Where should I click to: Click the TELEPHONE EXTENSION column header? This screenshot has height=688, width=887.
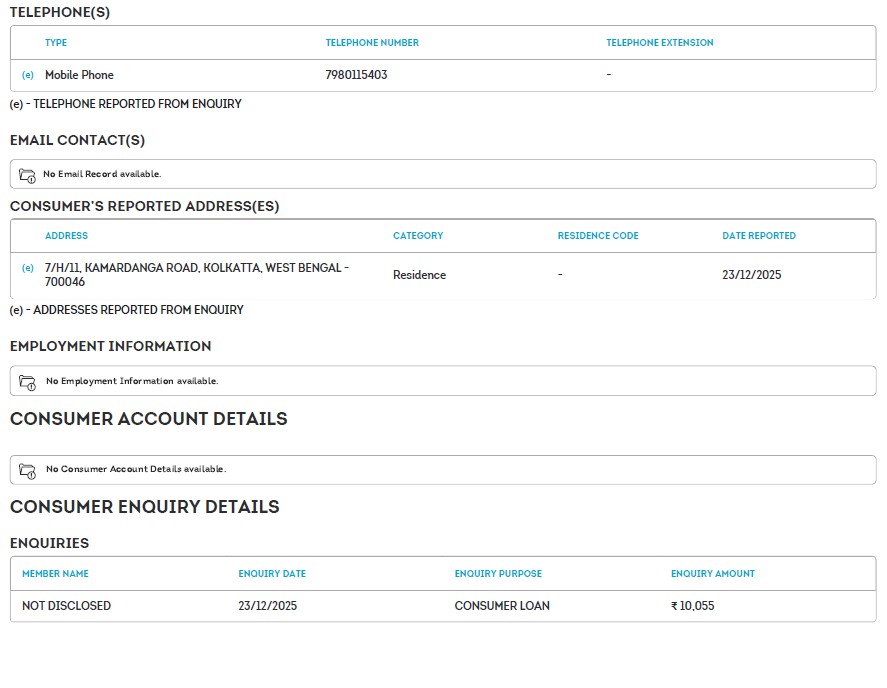click(x=659, y=43)
